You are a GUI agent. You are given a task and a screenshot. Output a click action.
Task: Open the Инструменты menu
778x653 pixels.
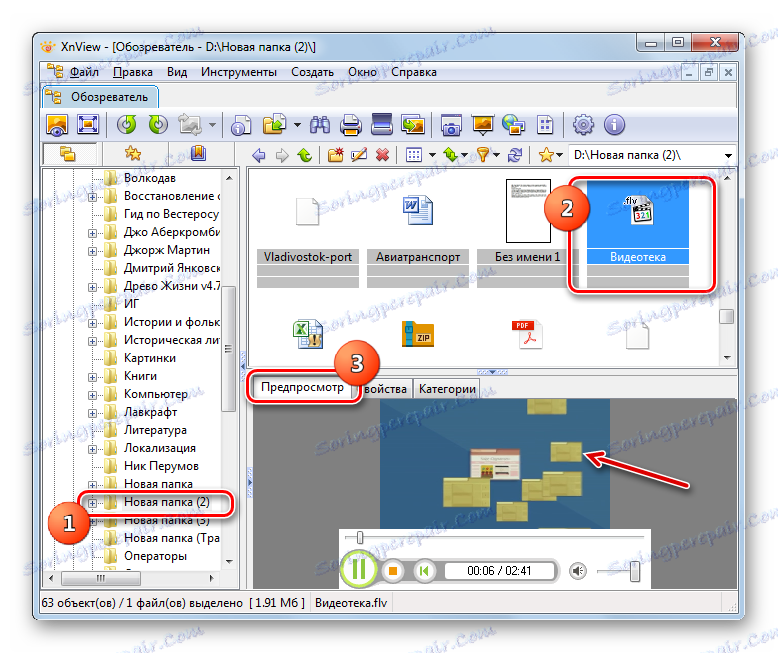[239, 72]
